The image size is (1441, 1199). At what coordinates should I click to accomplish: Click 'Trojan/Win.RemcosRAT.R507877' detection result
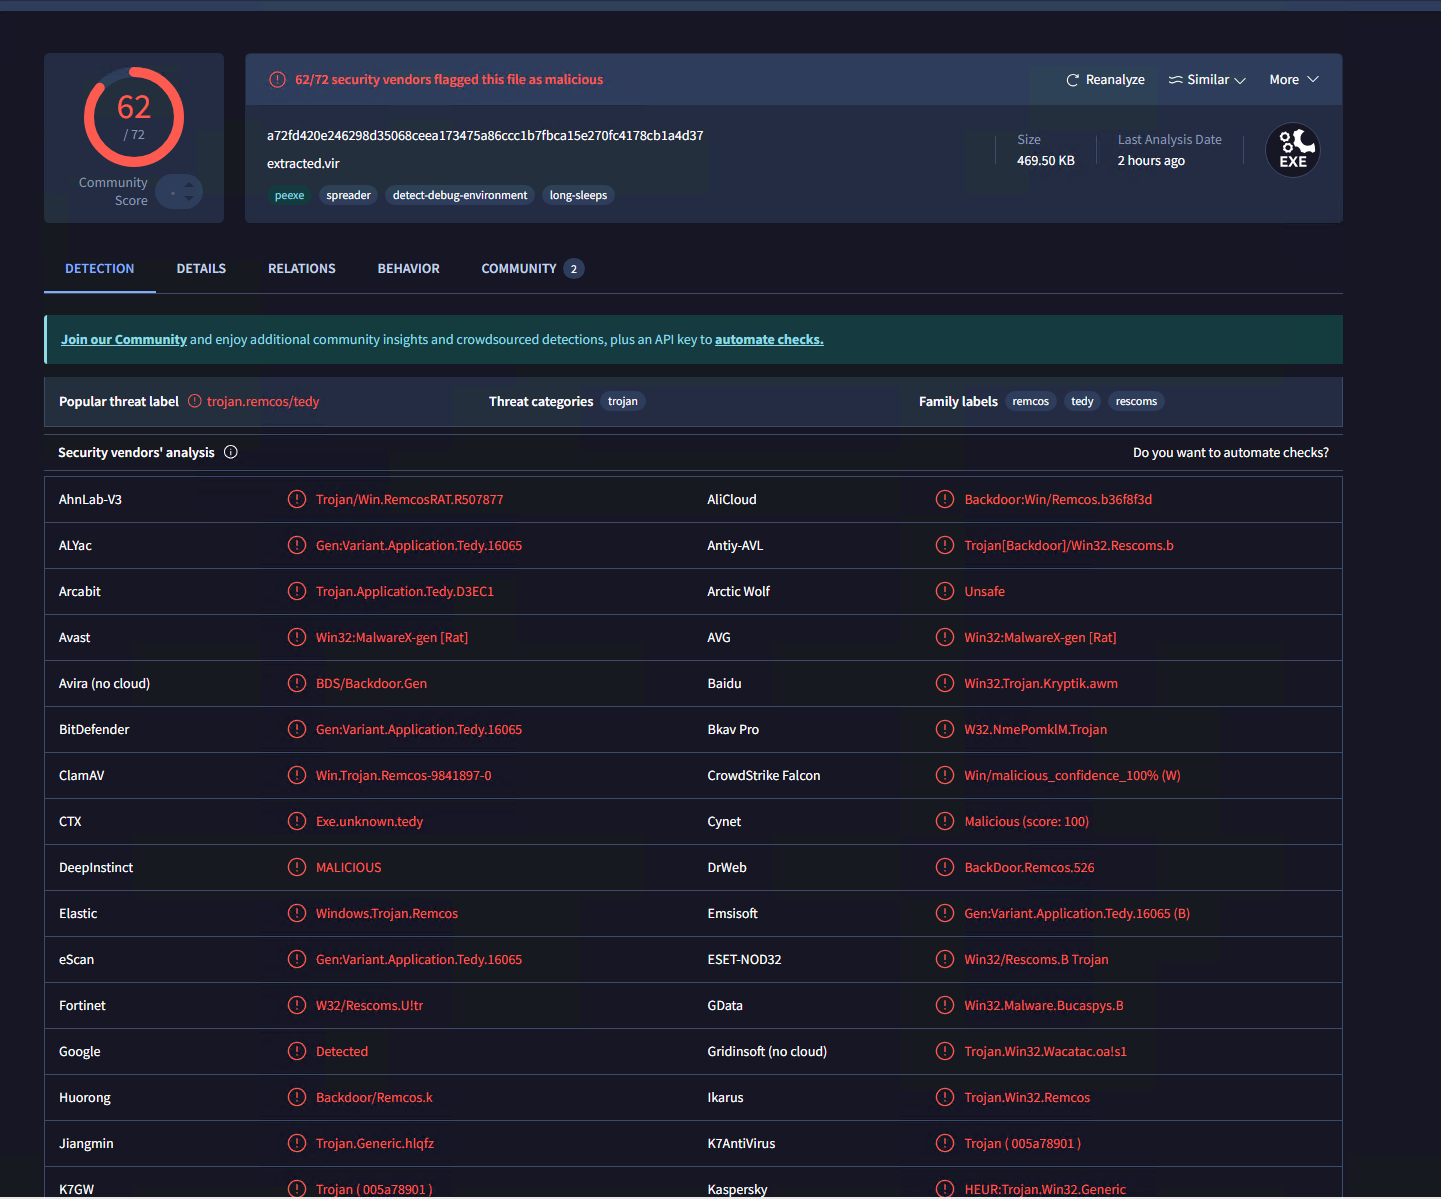pyautogui.click(x=410, y=500)
